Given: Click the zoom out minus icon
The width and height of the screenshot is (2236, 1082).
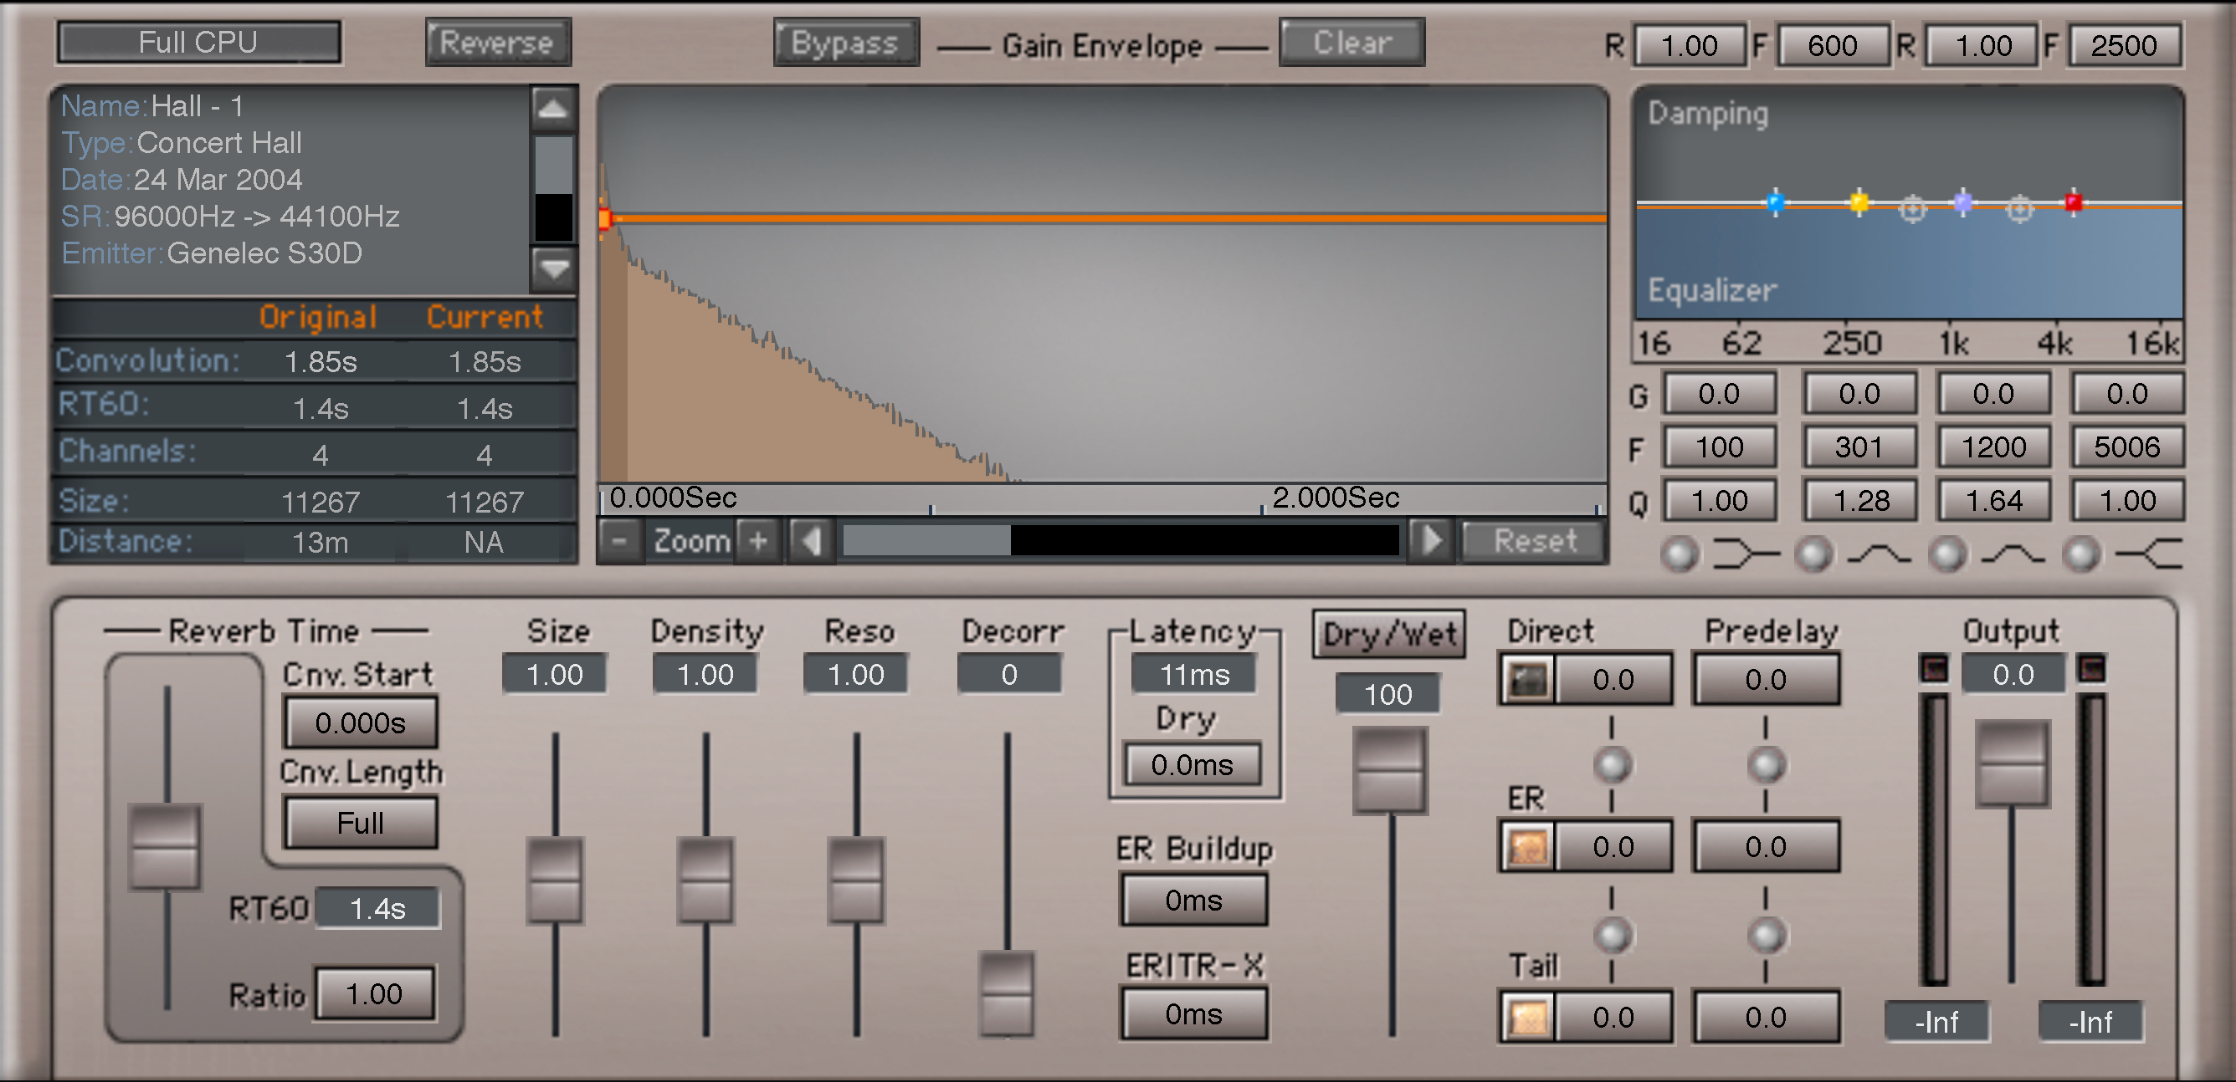Looking at the screenshot, I should click(x=620, y=541).
